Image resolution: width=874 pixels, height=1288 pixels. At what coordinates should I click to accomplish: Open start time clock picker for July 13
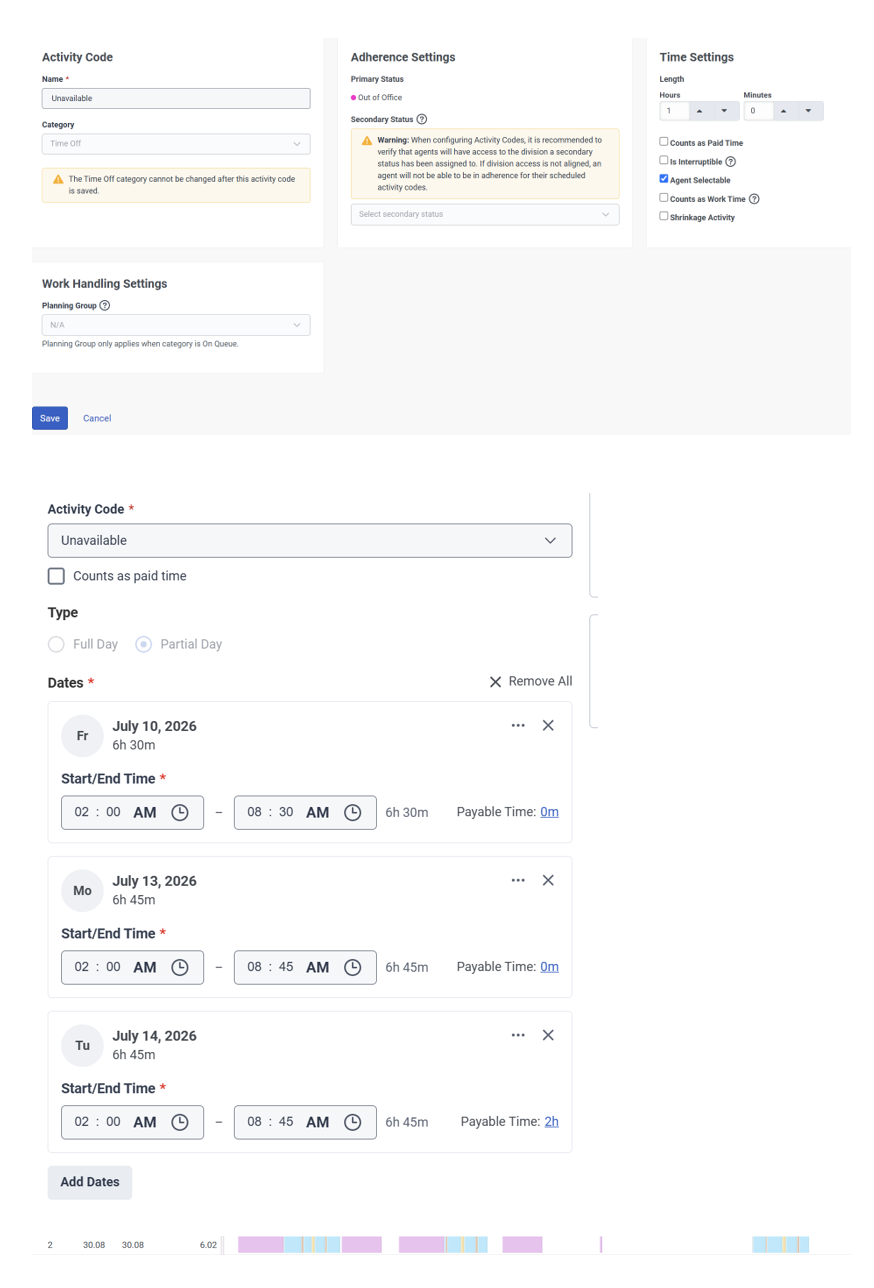180,968
